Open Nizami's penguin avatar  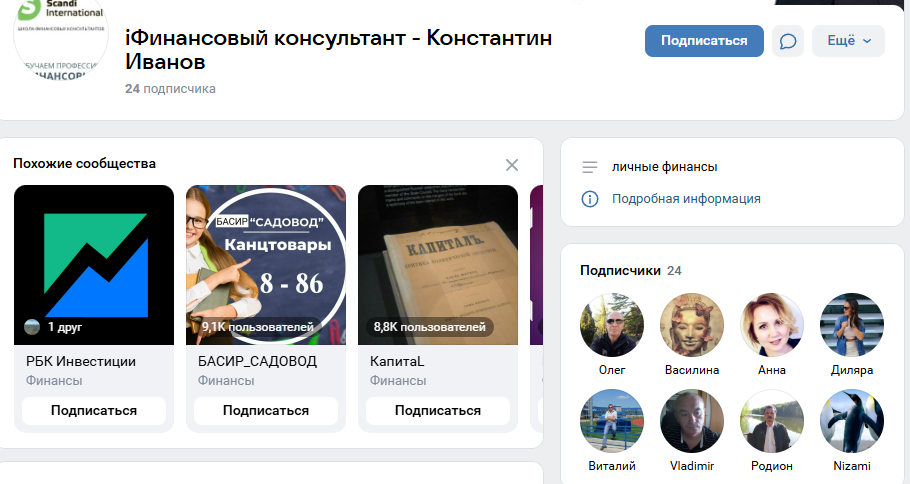click(851, 421)
